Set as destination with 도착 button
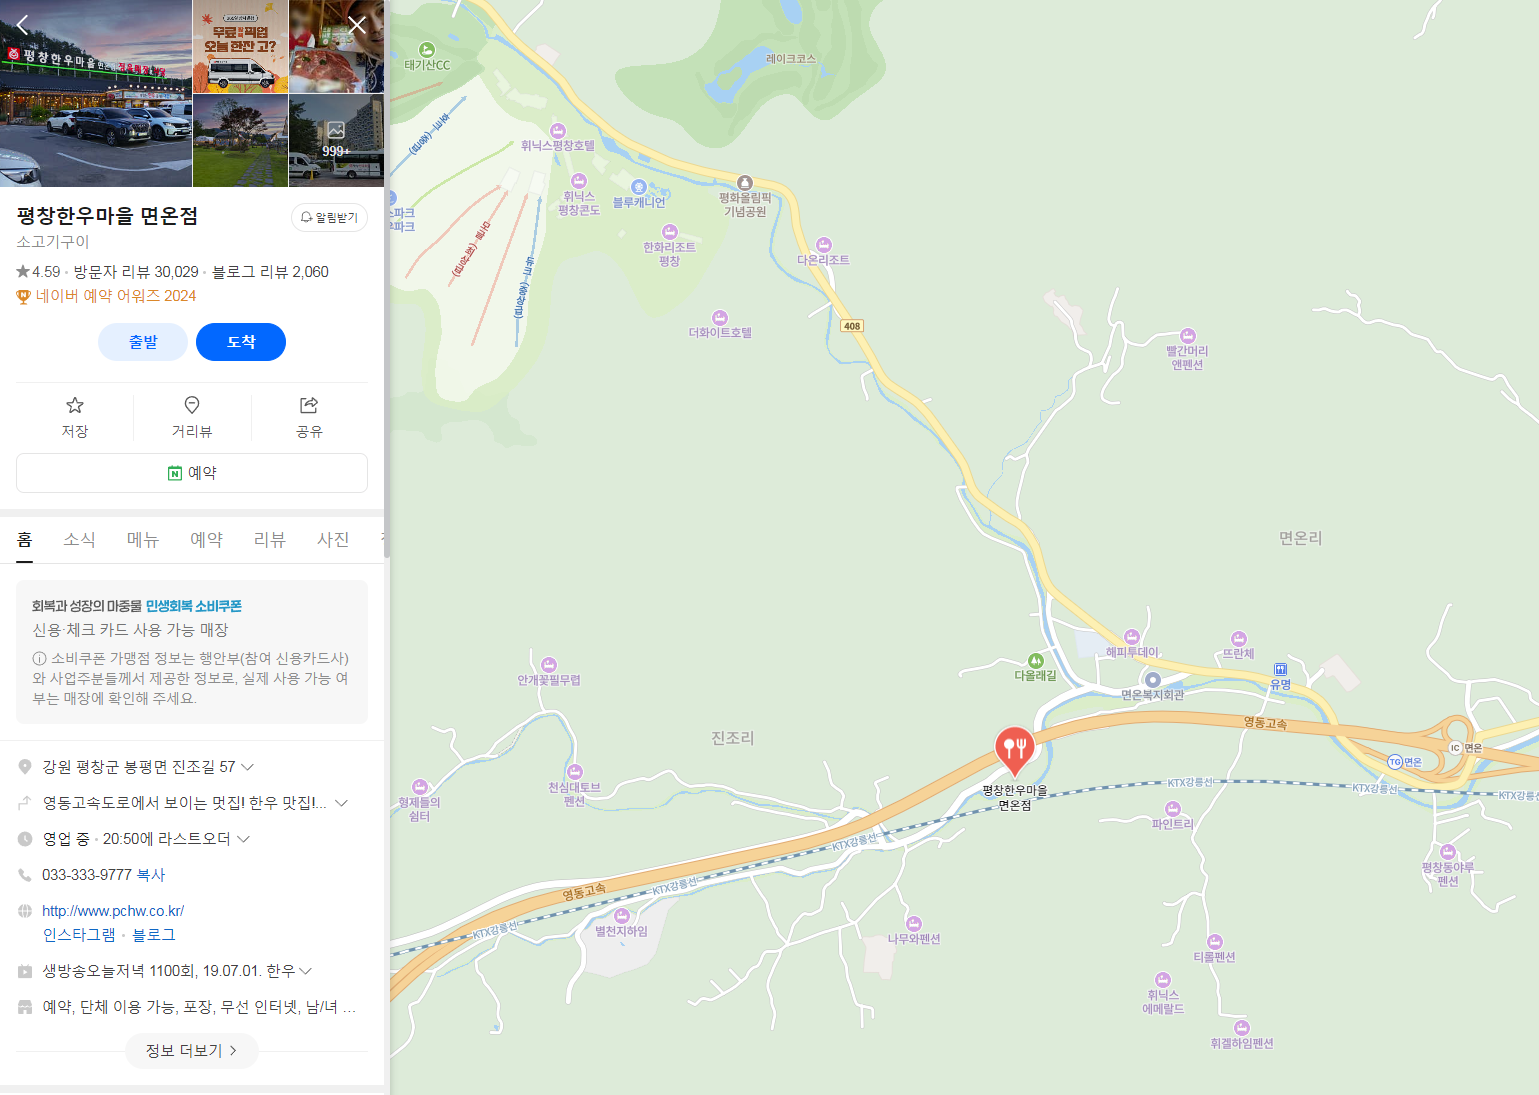1539x1095 pixels. coord(241,342)
